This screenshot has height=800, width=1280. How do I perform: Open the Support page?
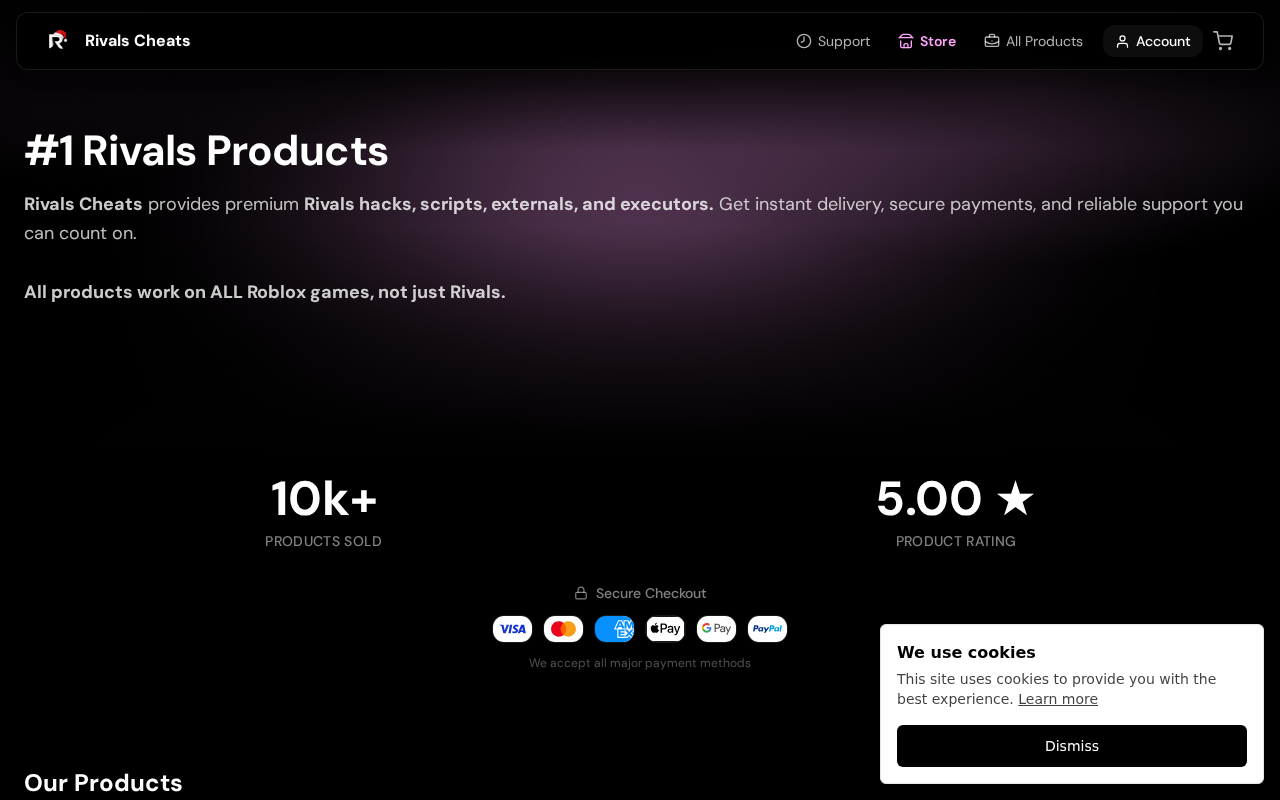[833, 41]
